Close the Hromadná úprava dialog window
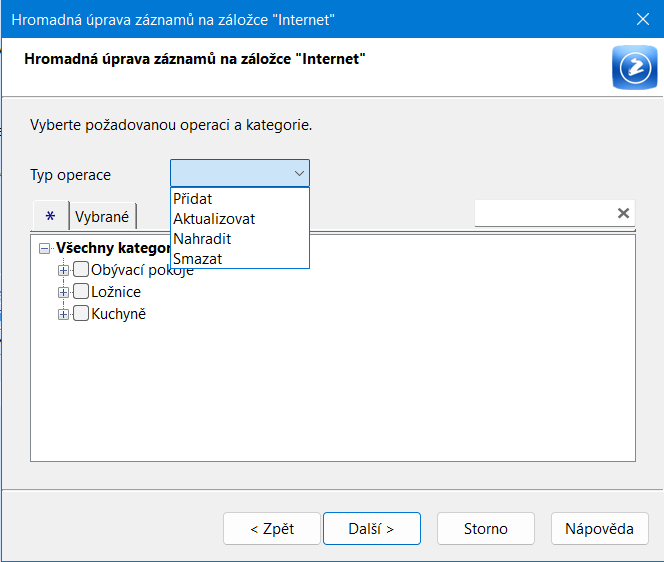This screenshot has height=562, width=664. pyautogui.click(x=642, y=19)
